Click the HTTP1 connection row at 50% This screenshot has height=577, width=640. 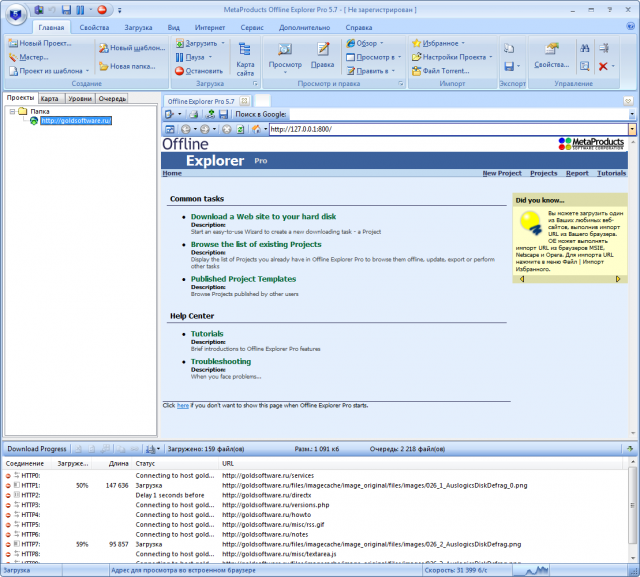tap(314, 486)
